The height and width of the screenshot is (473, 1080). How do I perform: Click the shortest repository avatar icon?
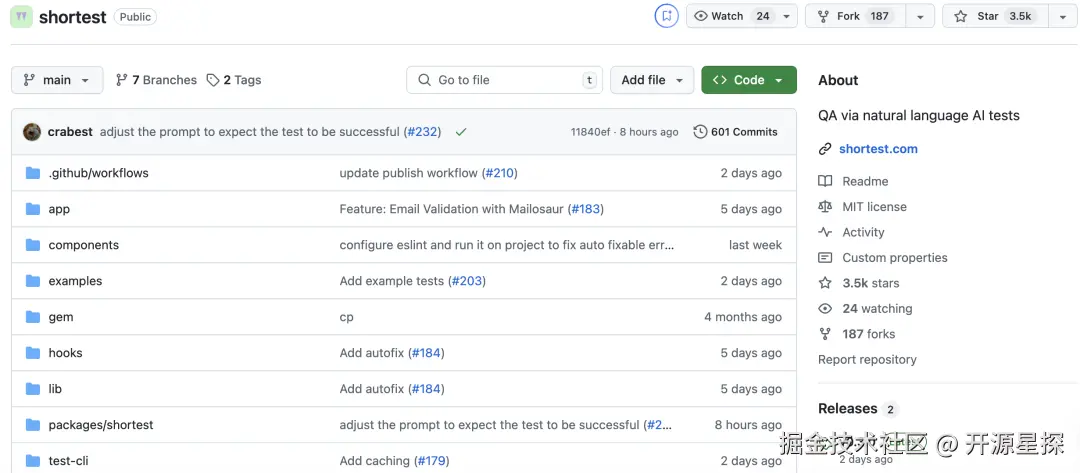[x=21, y=17]
